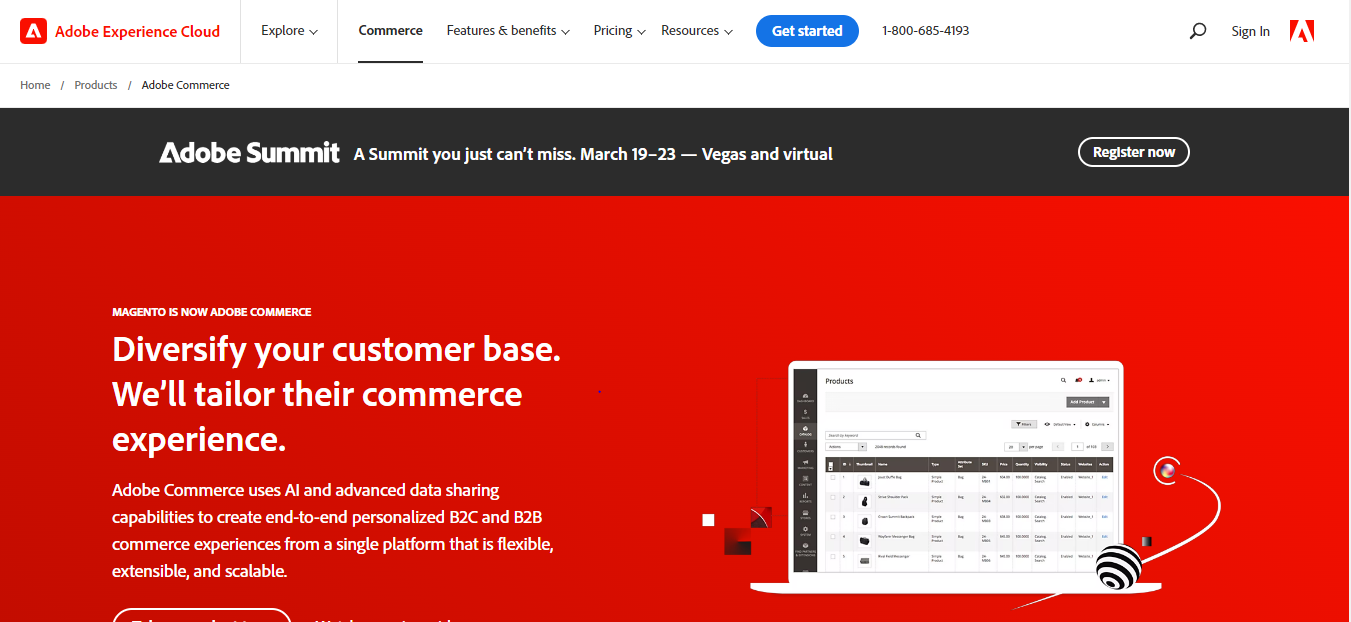Select the Commerce tab
Viewport: 1351px width, 622px height.
(390, 31)
